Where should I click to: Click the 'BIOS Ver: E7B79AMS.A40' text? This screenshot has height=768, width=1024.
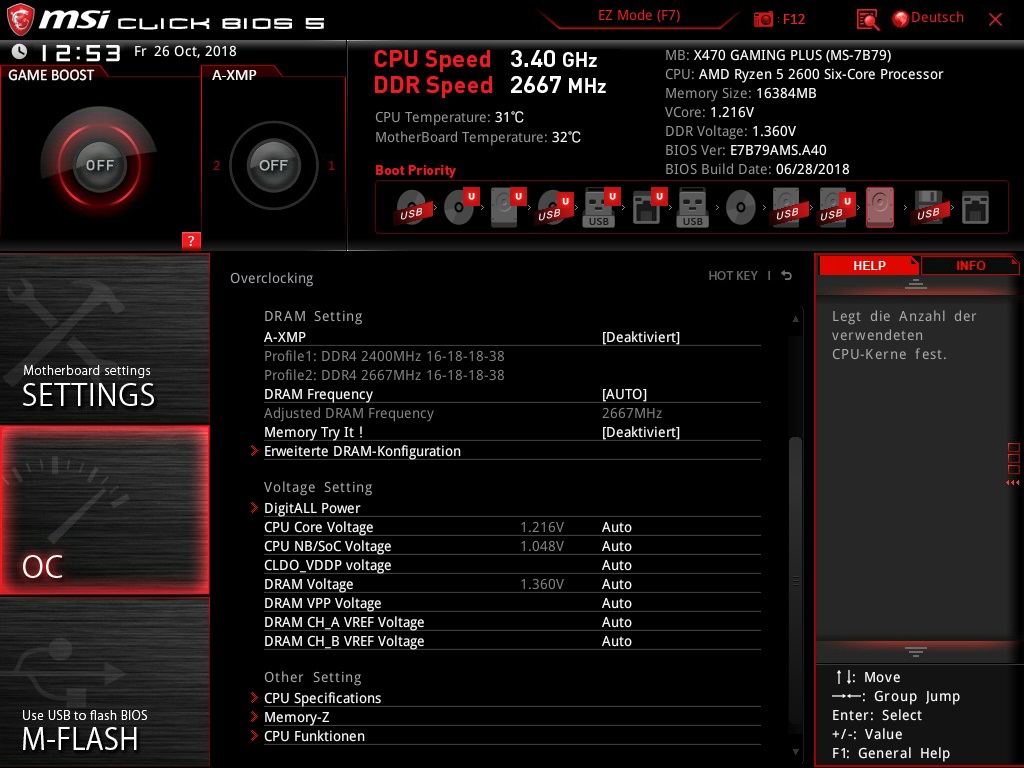pos(746,150)
